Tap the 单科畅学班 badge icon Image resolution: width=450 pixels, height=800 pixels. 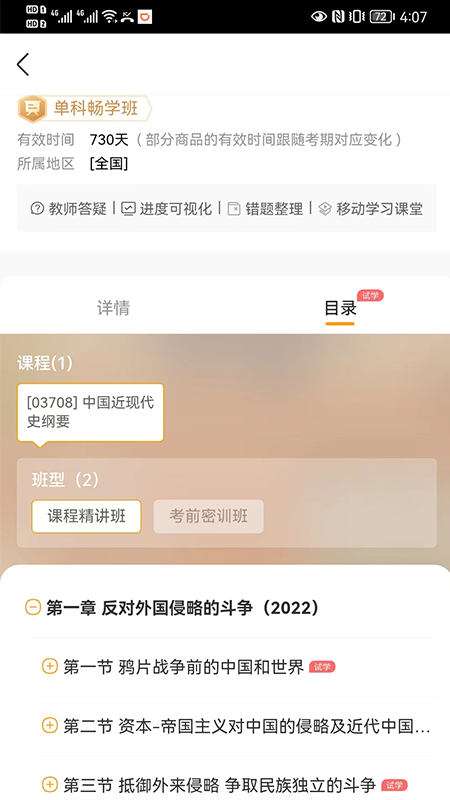[x=33, y=109]
